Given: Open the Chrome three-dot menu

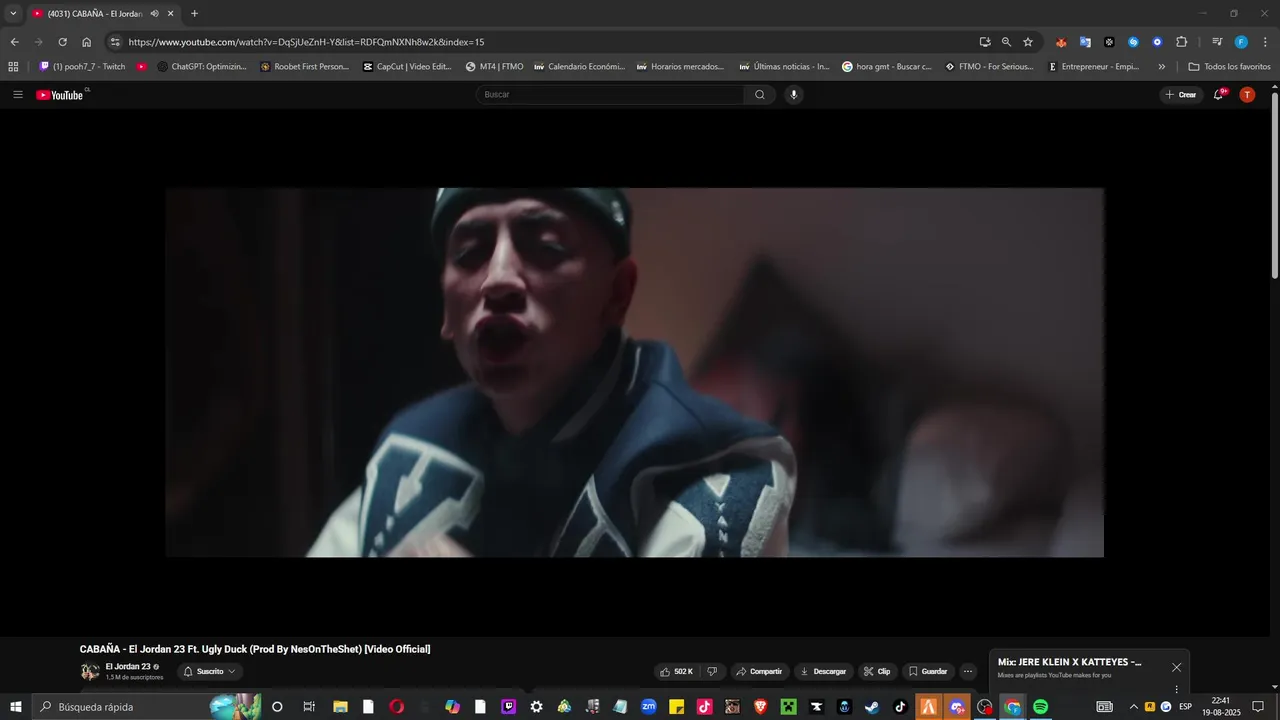Looking at the screenshot, I should 1265,42.
